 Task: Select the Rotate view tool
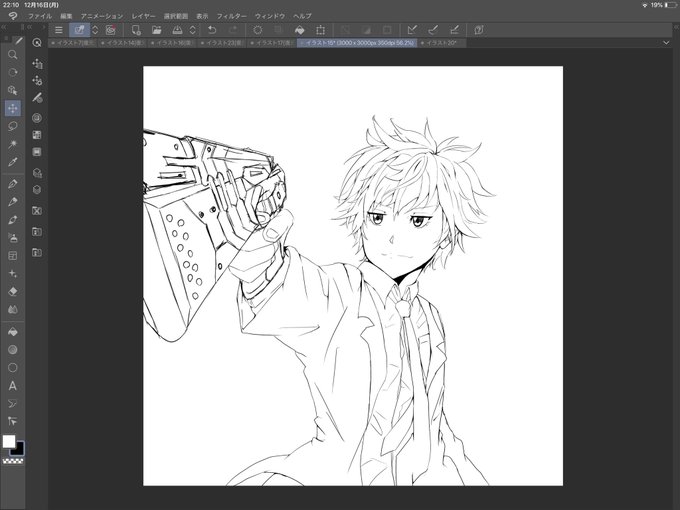(13, 72)
